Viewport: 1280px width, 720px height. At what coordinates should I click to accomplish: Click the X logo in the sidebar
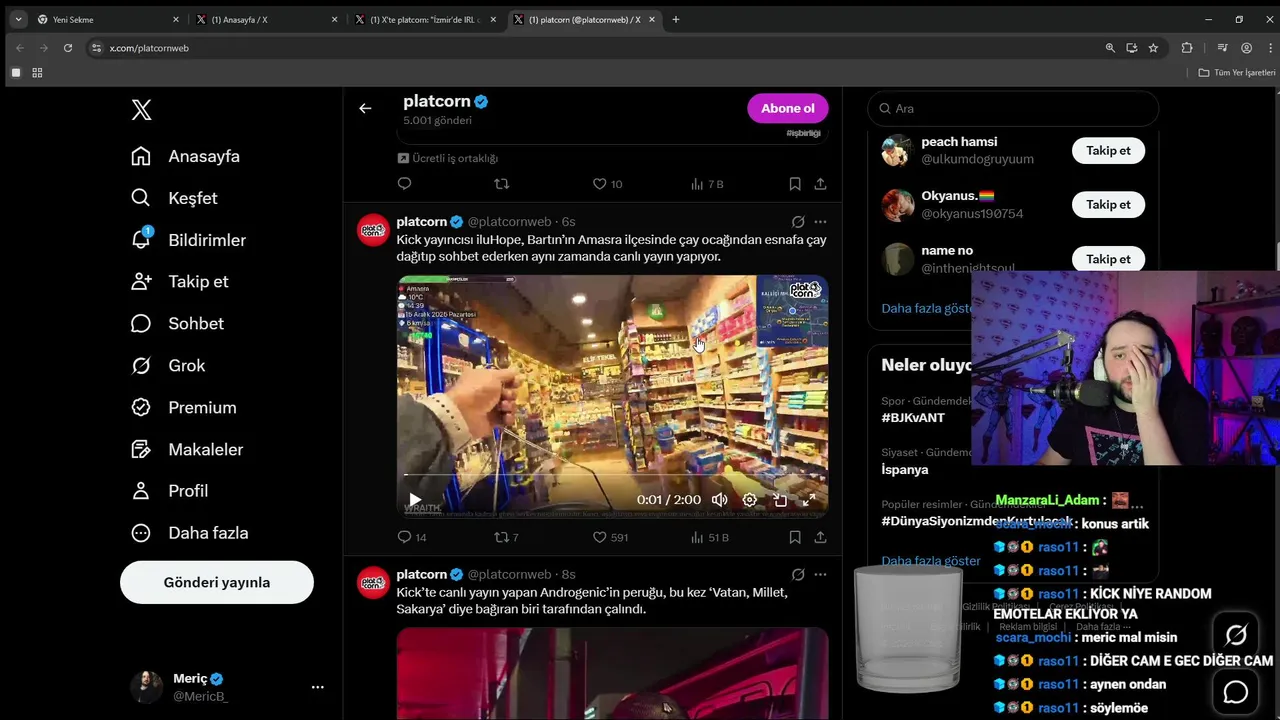tap(142, 109)
